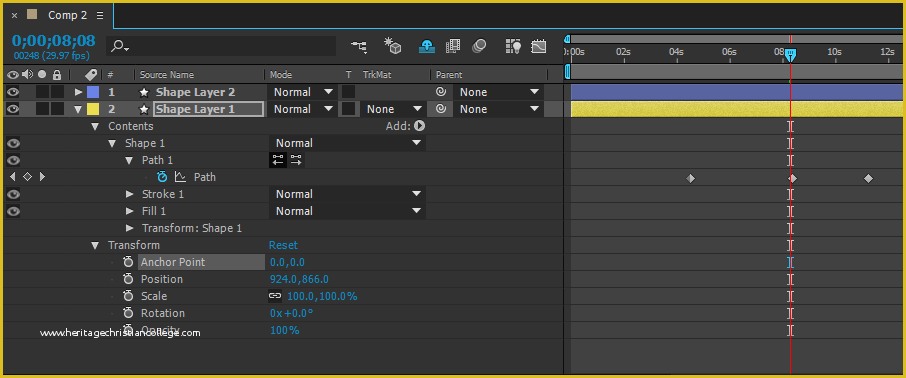Hide Shape Layer 2 with eye icon
The image size is (906, 378).
[13, 92]
